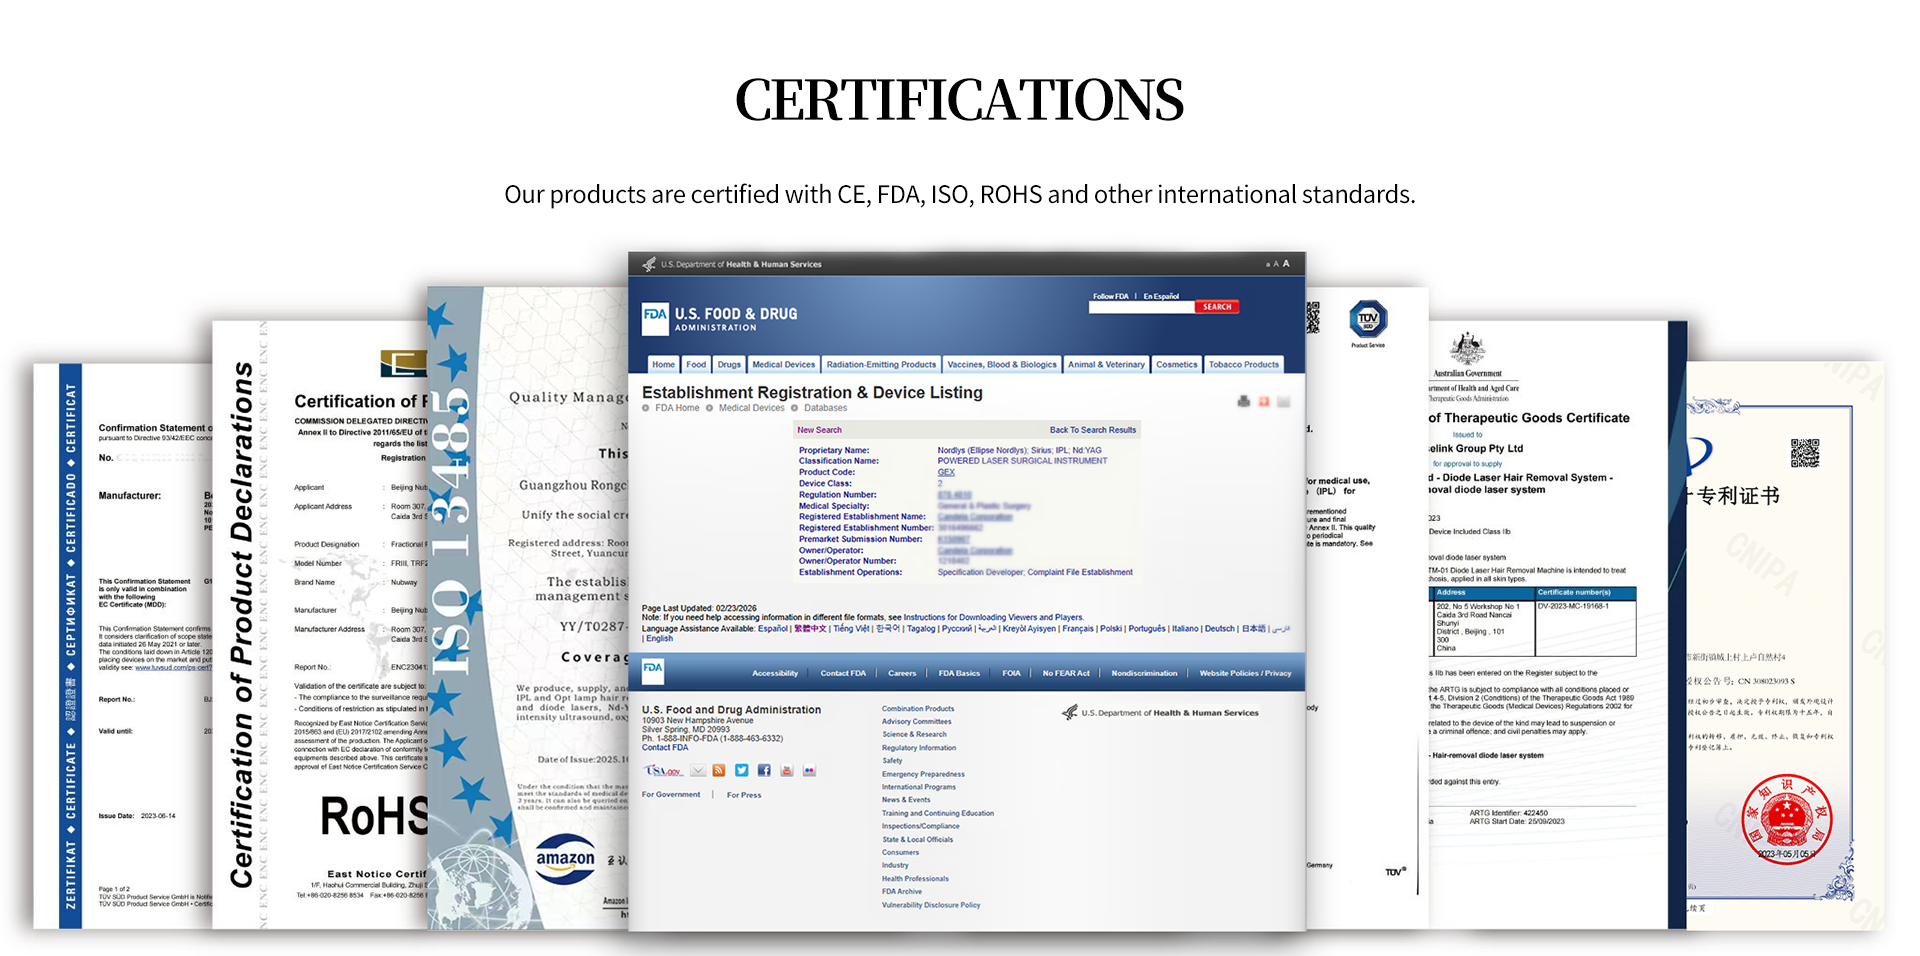Click the FDA search input field

click(1141, 307)
